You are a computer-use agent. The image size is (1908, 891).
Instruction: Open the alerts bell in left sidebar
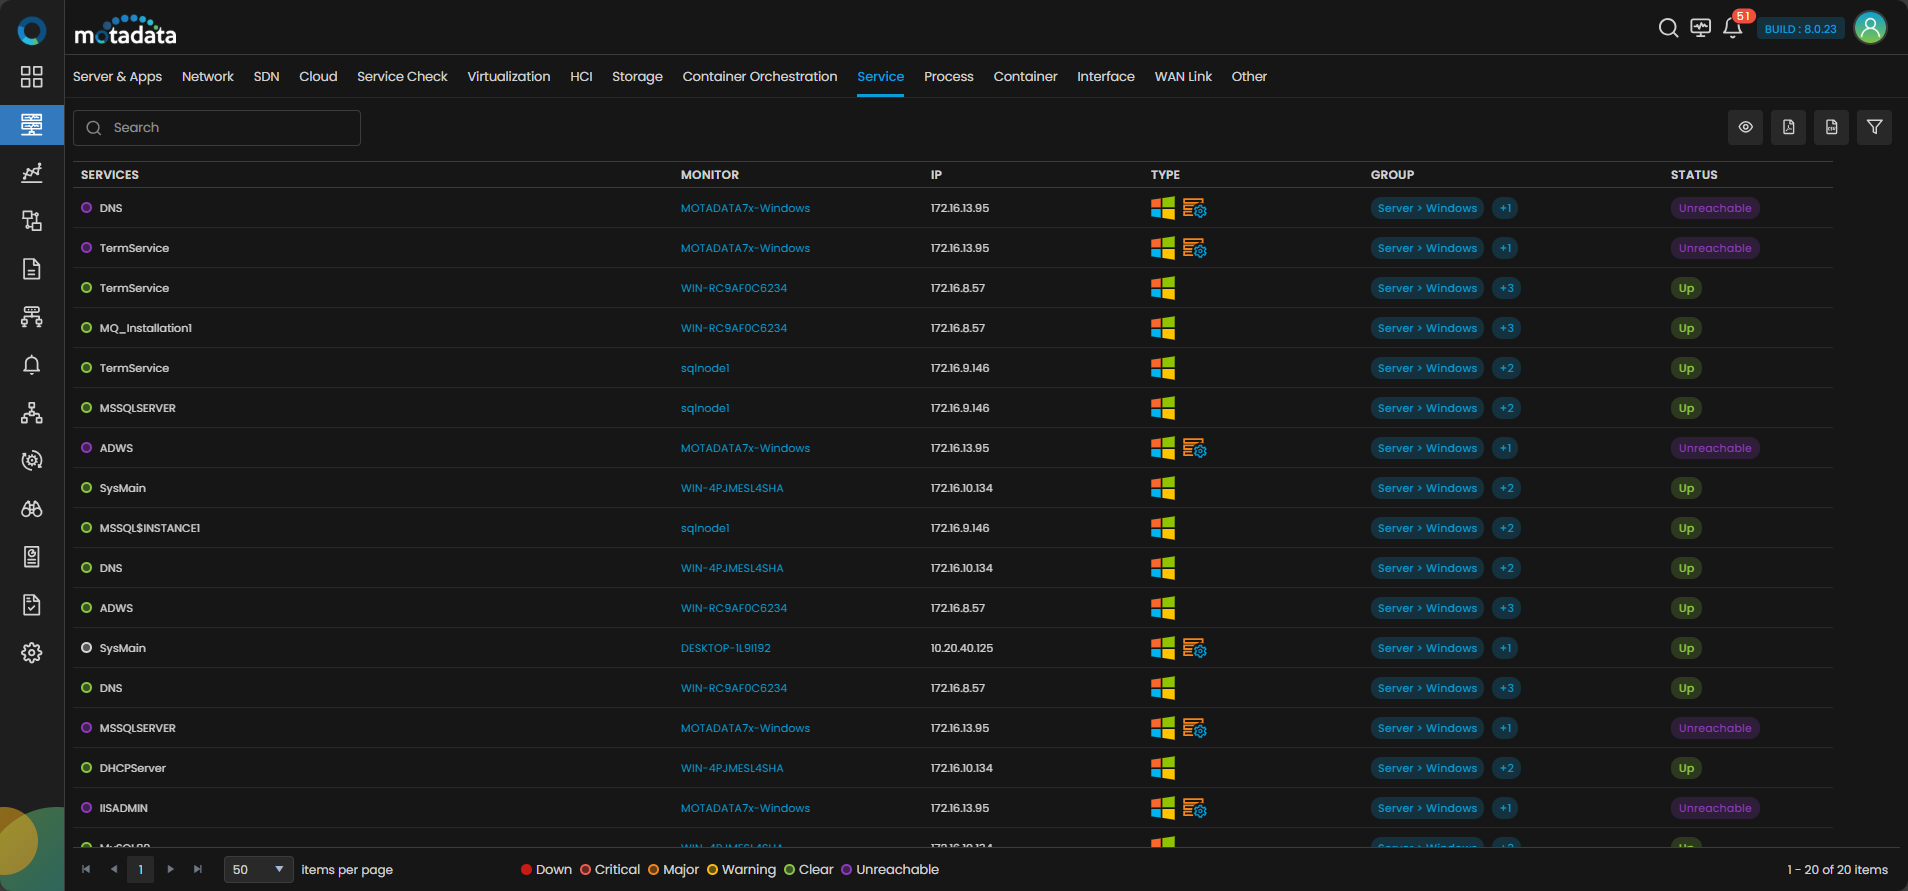pyautogui.click(x=32, y=365)
